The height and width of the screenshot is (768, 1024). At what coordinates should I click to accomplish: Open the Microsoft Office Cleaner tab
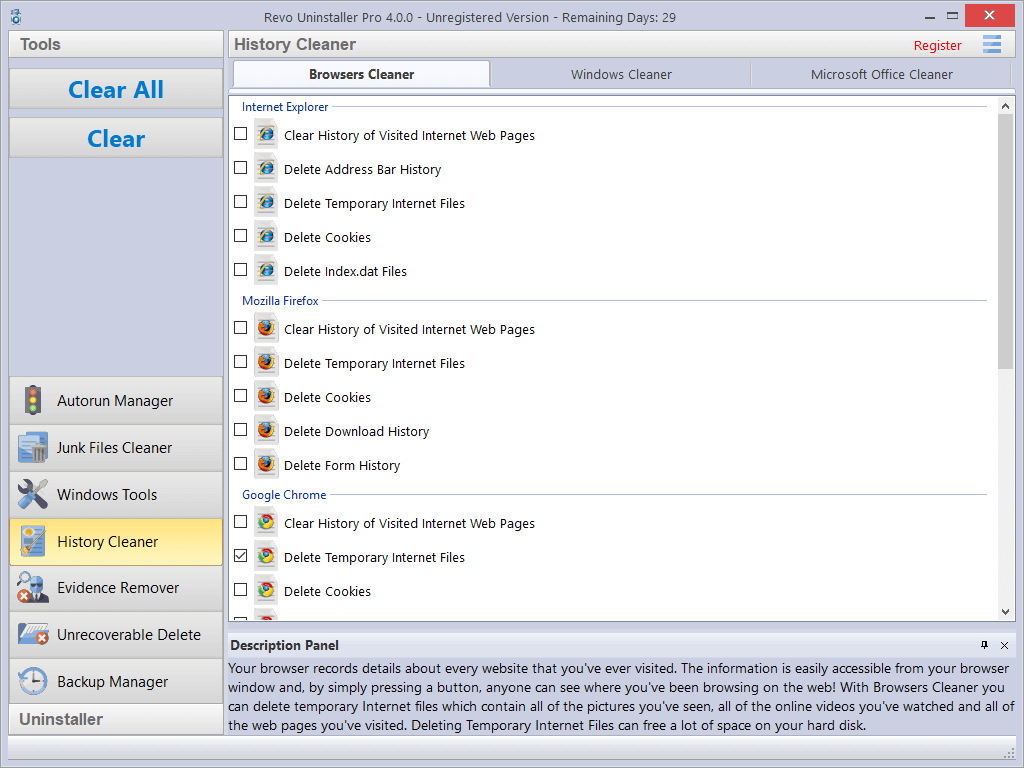(x=881, y=74)
